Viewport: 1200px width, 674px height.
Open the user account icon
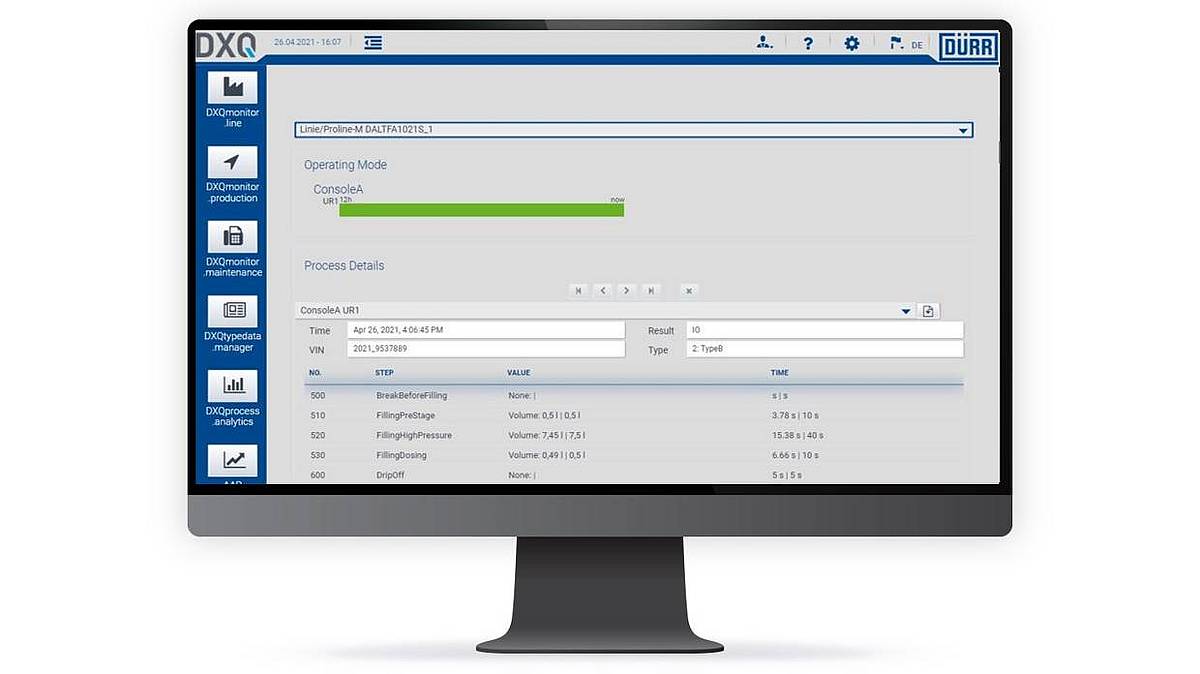pos(765,43)
